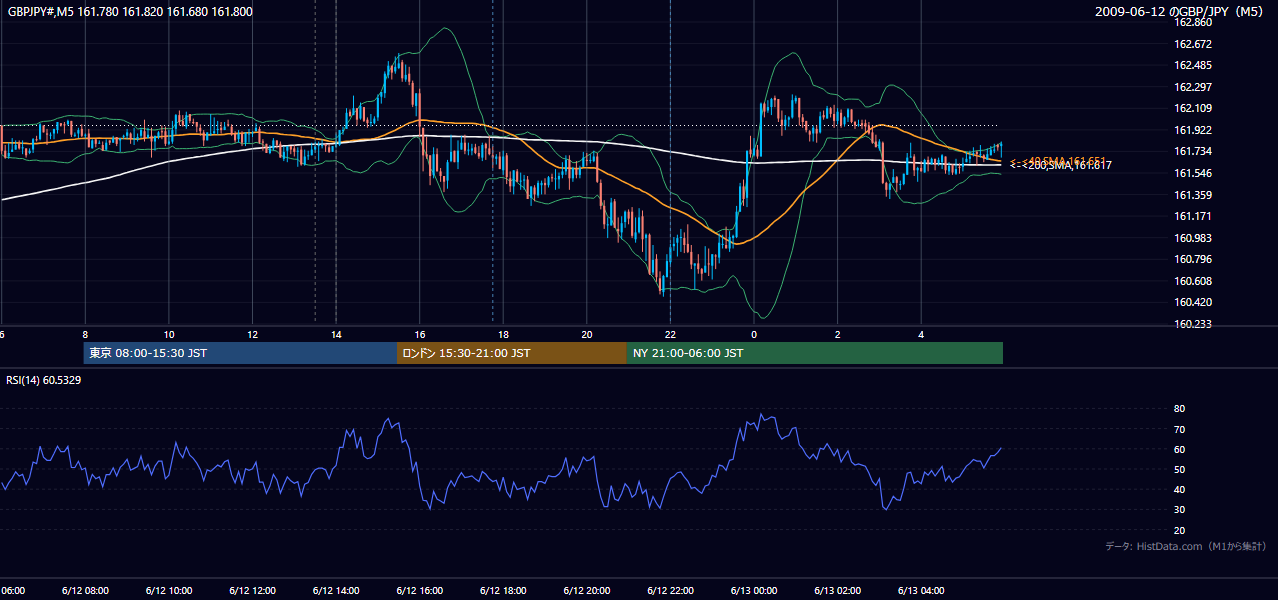The height and width of the screenshot is (600, 1278).
Task: Click the 160.233 price axis label
Action: (x=1192, y=324)
